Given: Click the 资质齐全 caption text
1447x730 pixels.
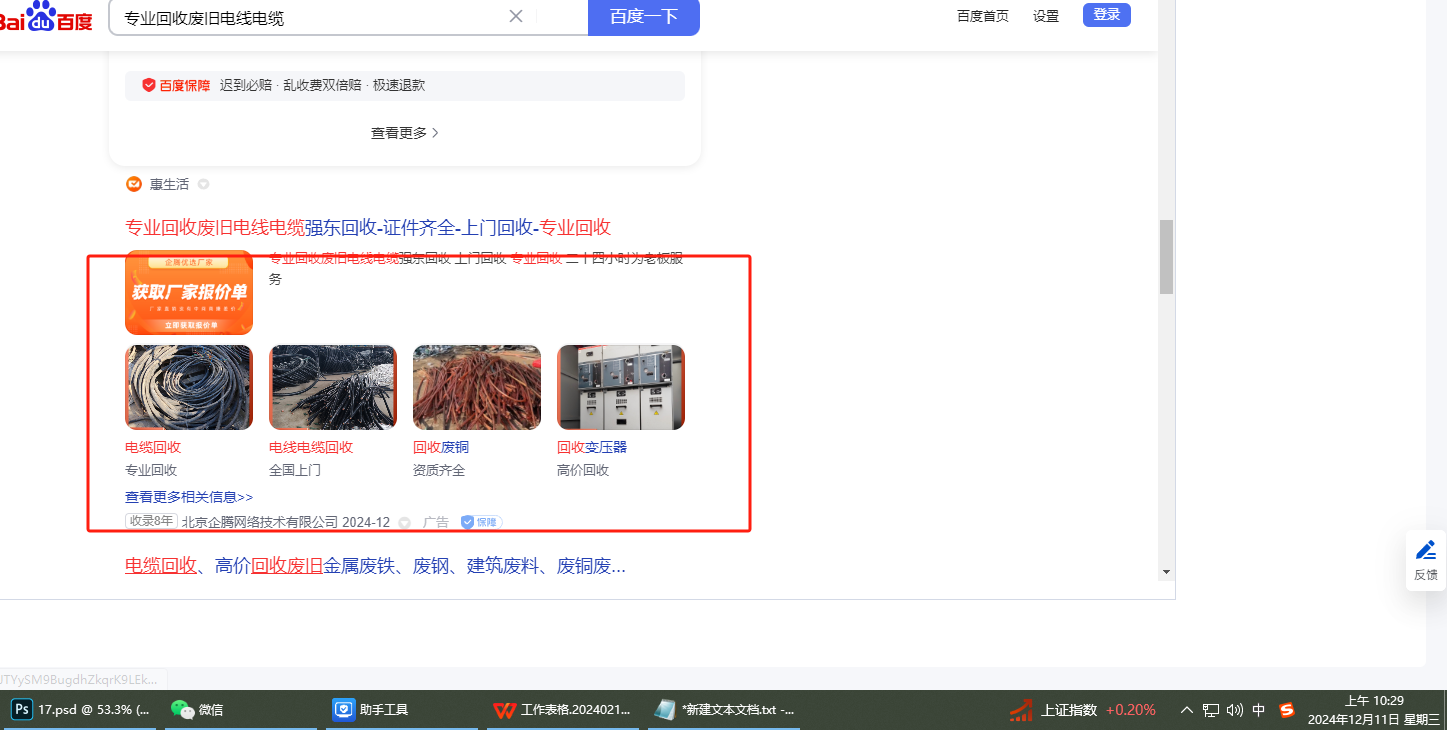Looking at the screenshot, I should tap(439, 470).
